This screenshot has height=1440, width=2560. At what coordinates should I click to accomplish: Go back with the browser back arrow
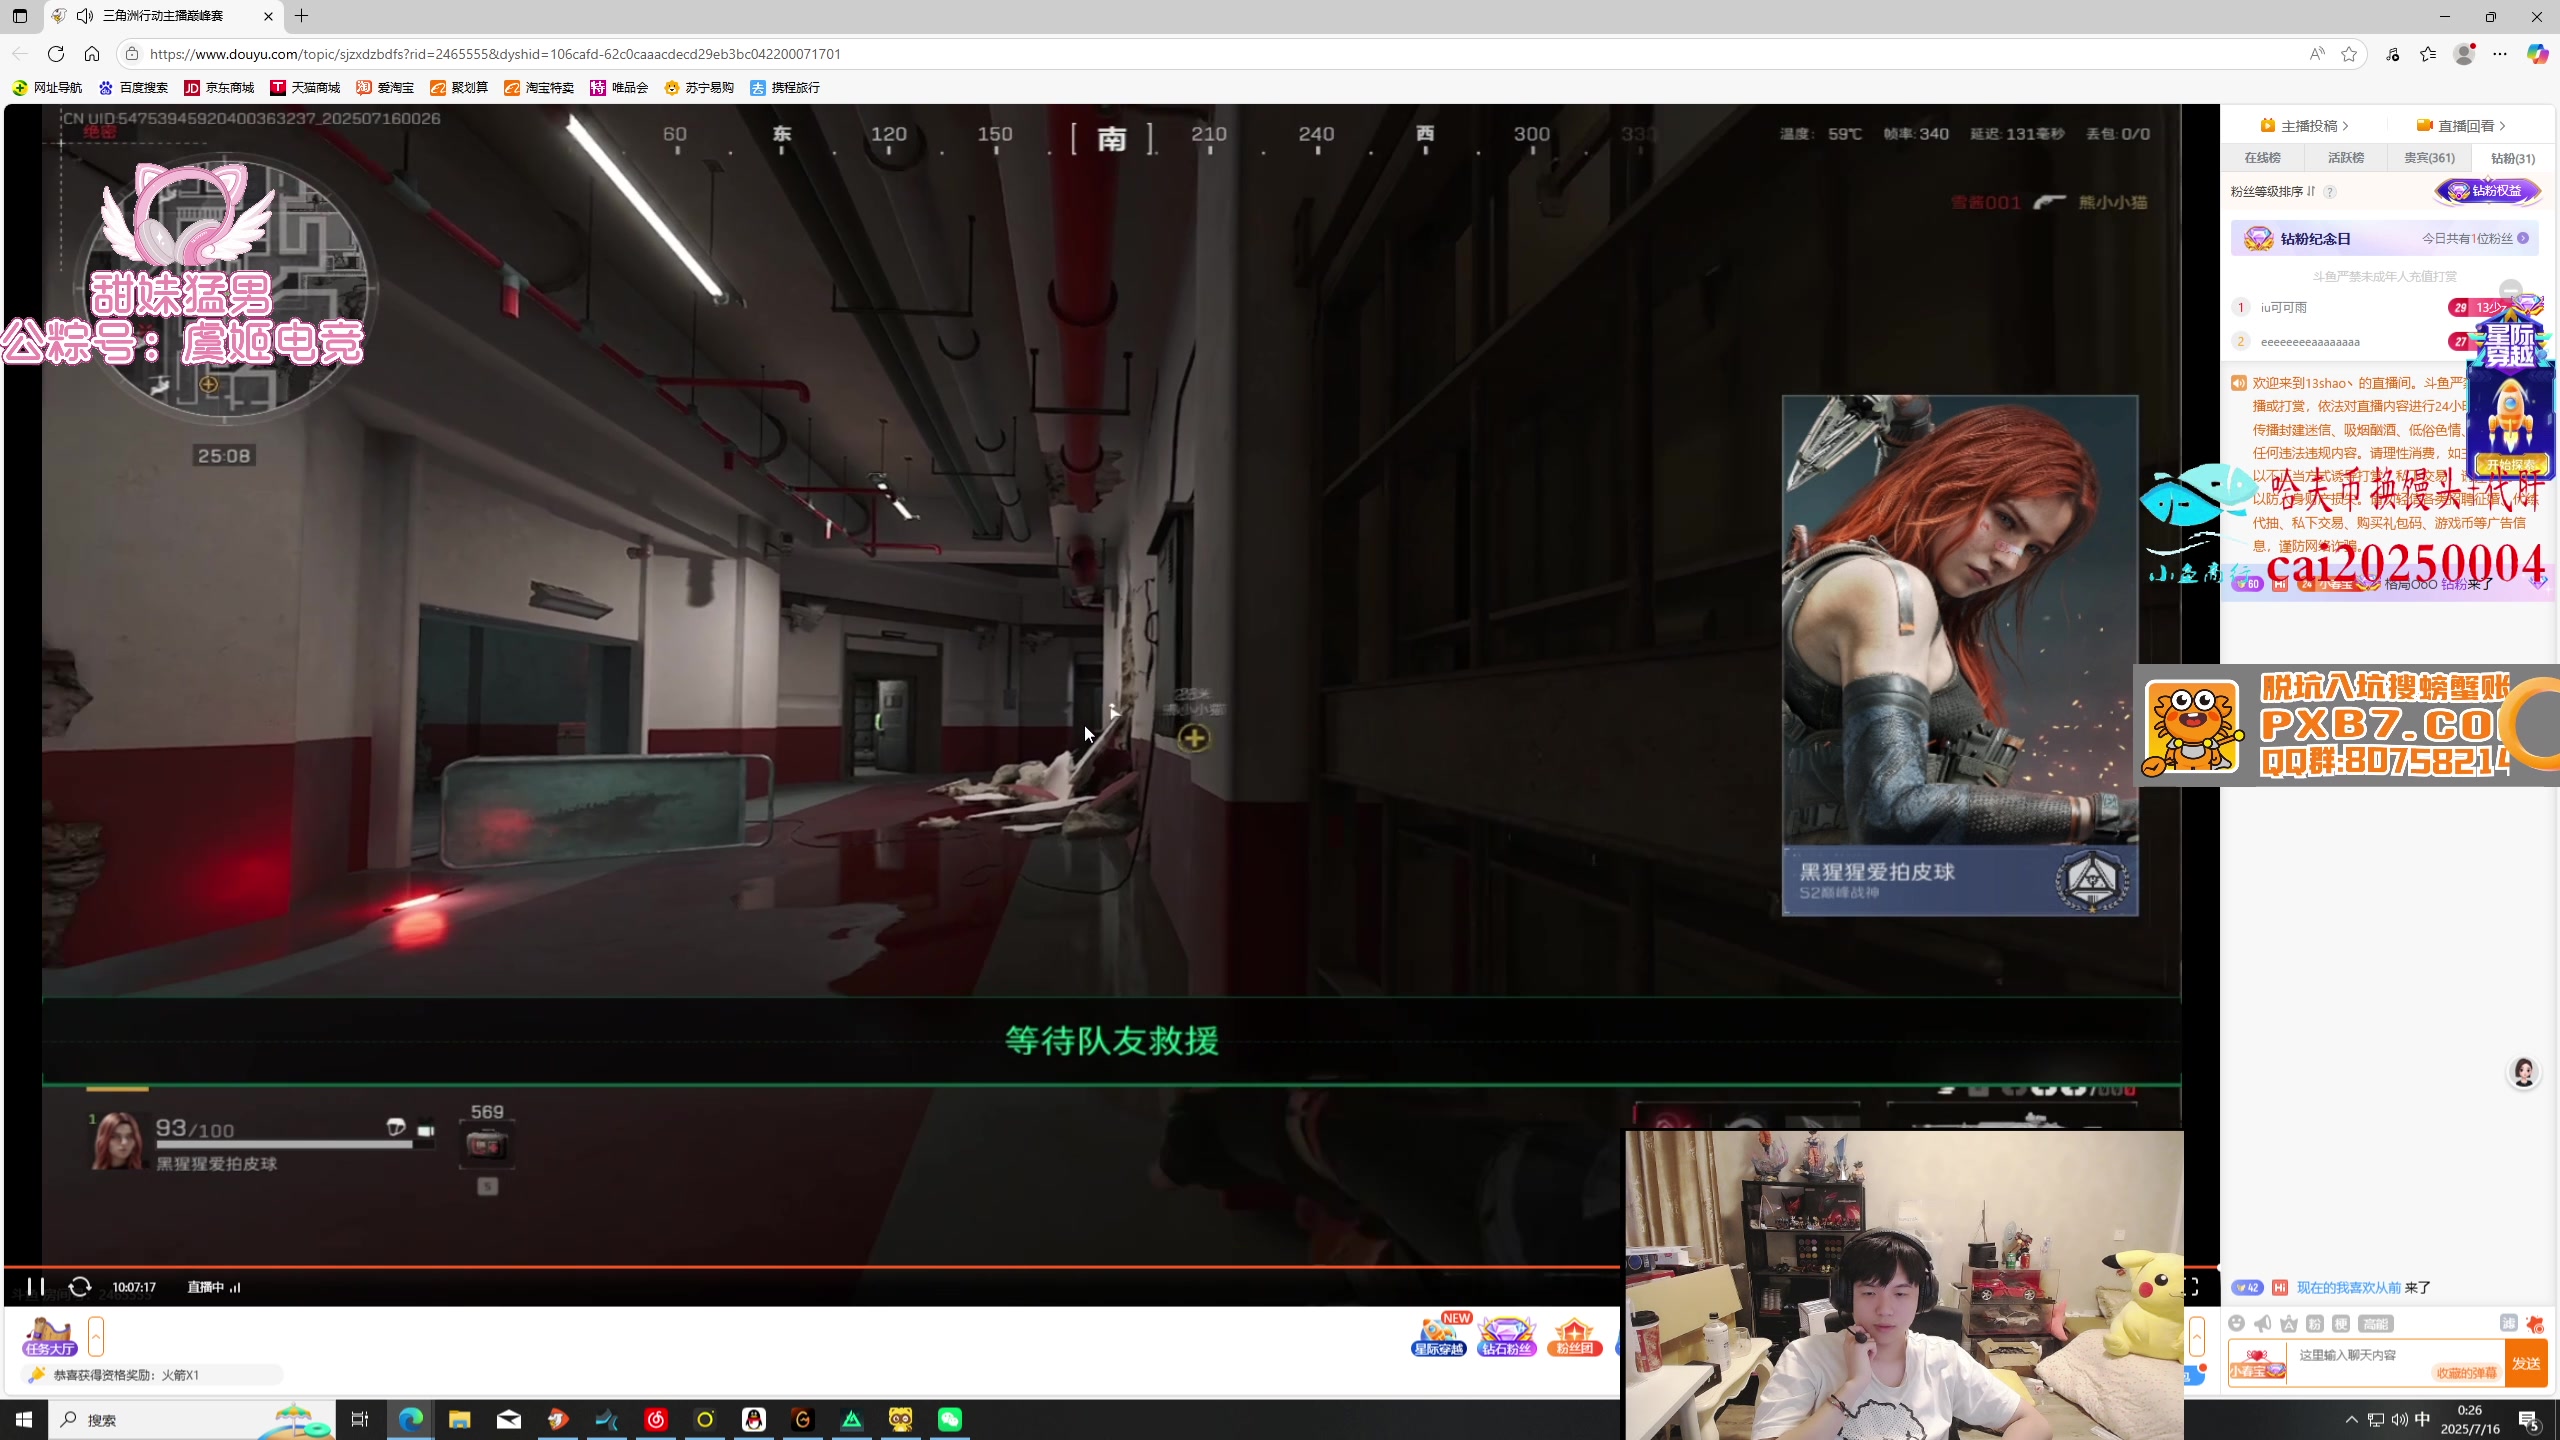20,54
